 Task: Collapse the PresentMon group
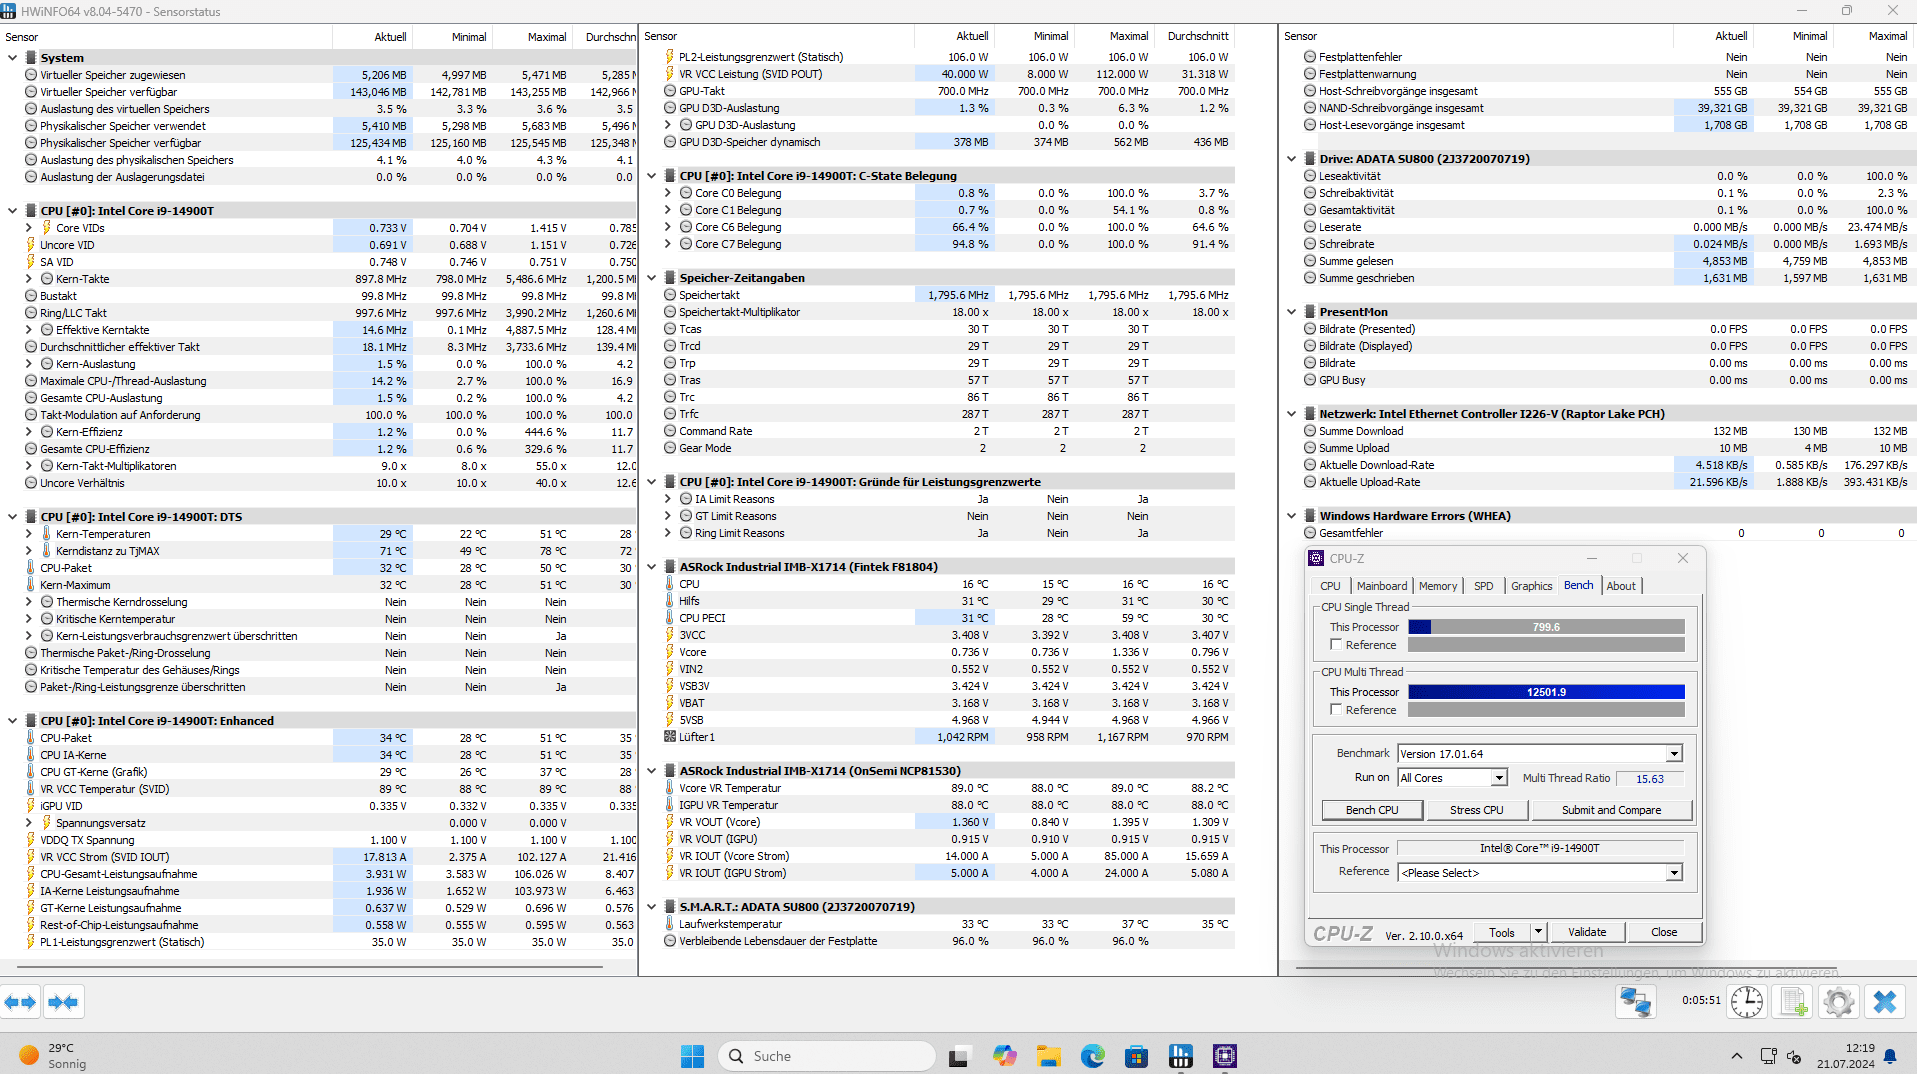(x=1291, y=312)
